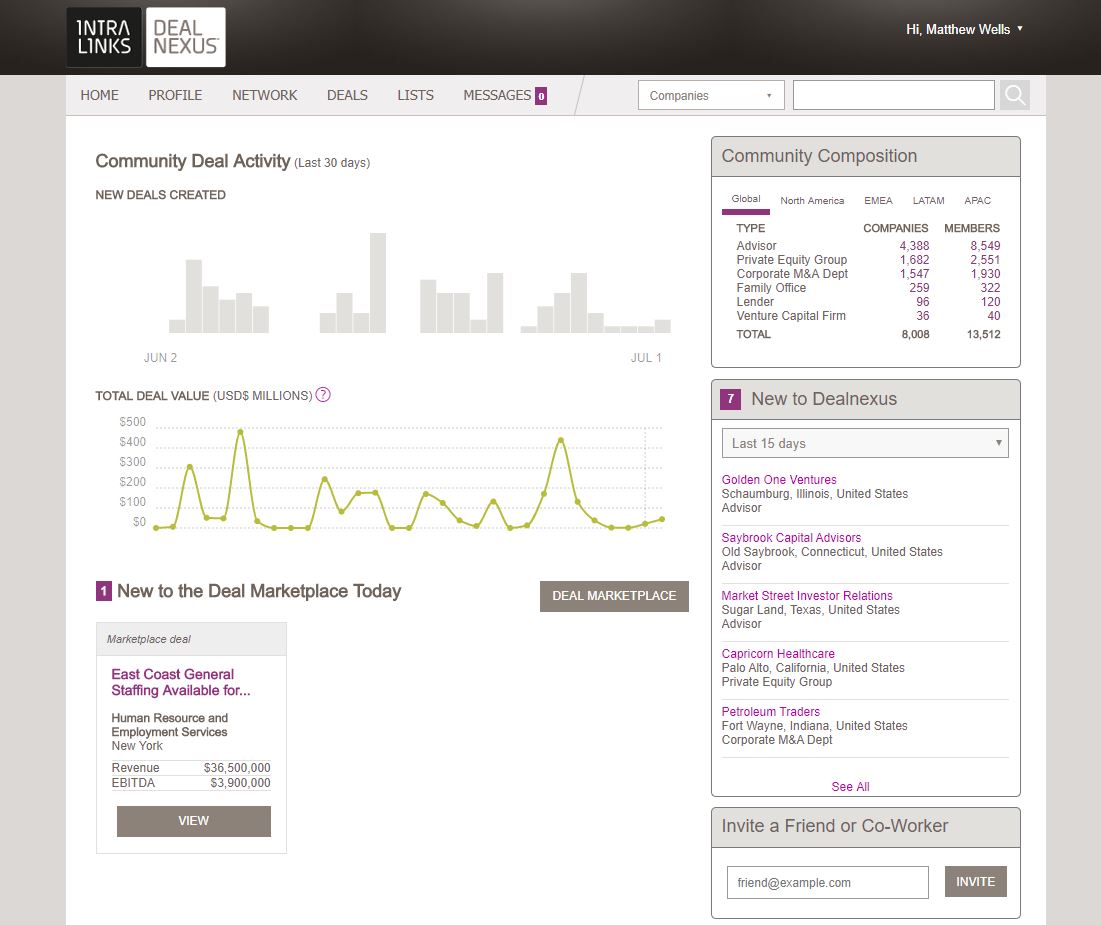
Task: Click the Intralinks logo
Action: 104,37
